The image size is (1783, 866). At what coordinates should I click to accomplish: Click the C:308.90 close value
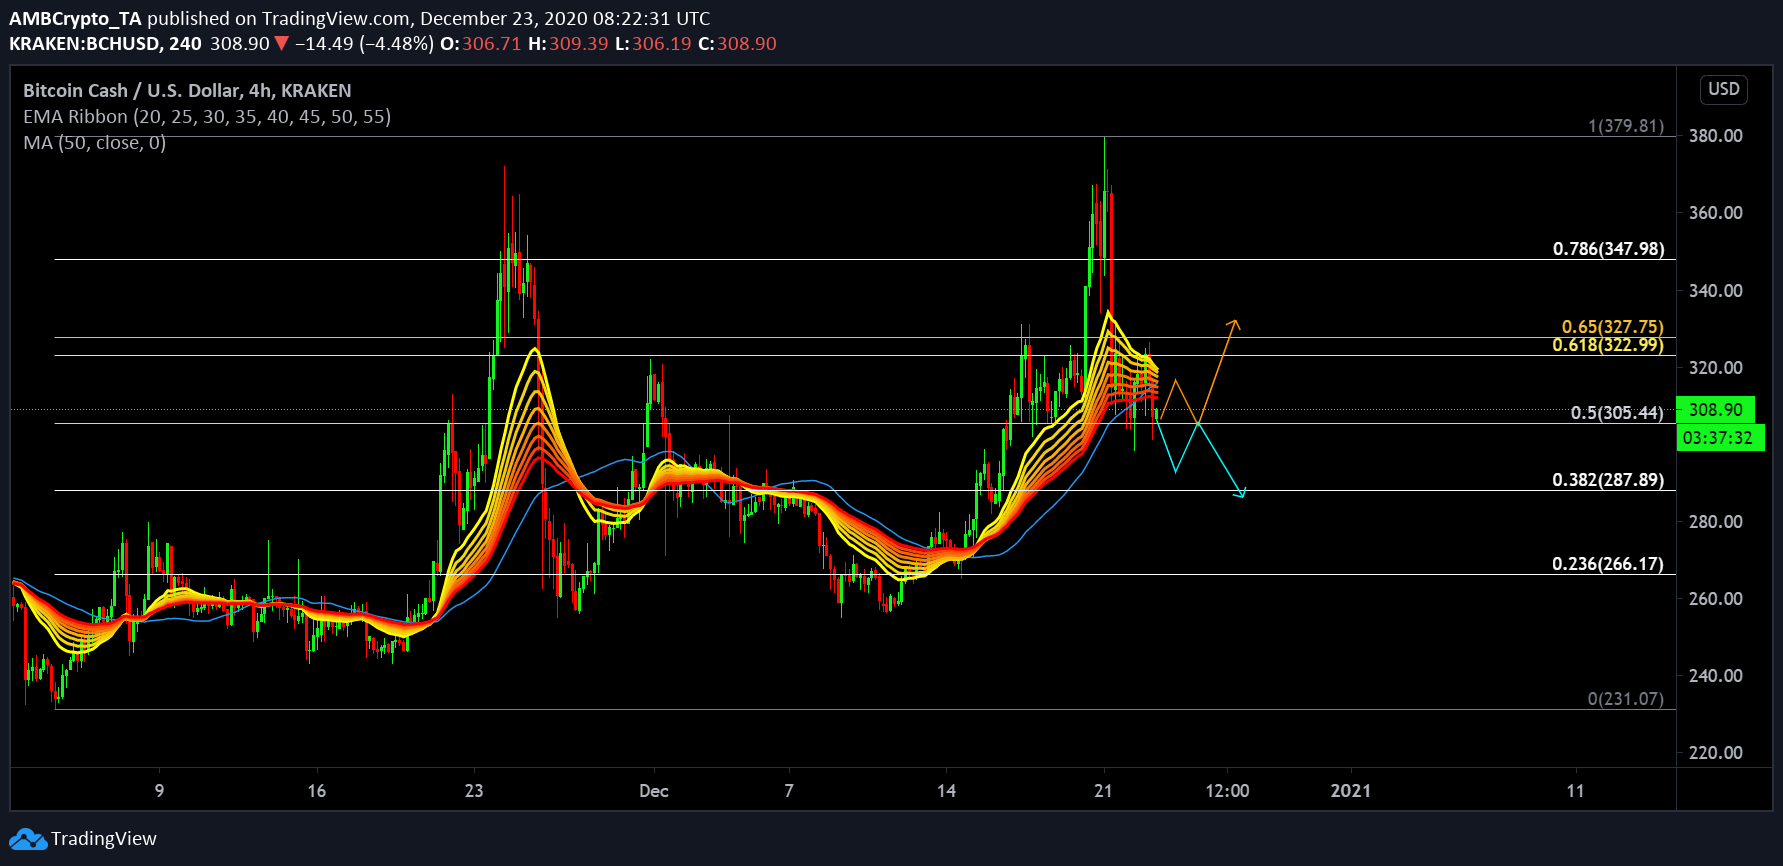click(x=737, y=44)
